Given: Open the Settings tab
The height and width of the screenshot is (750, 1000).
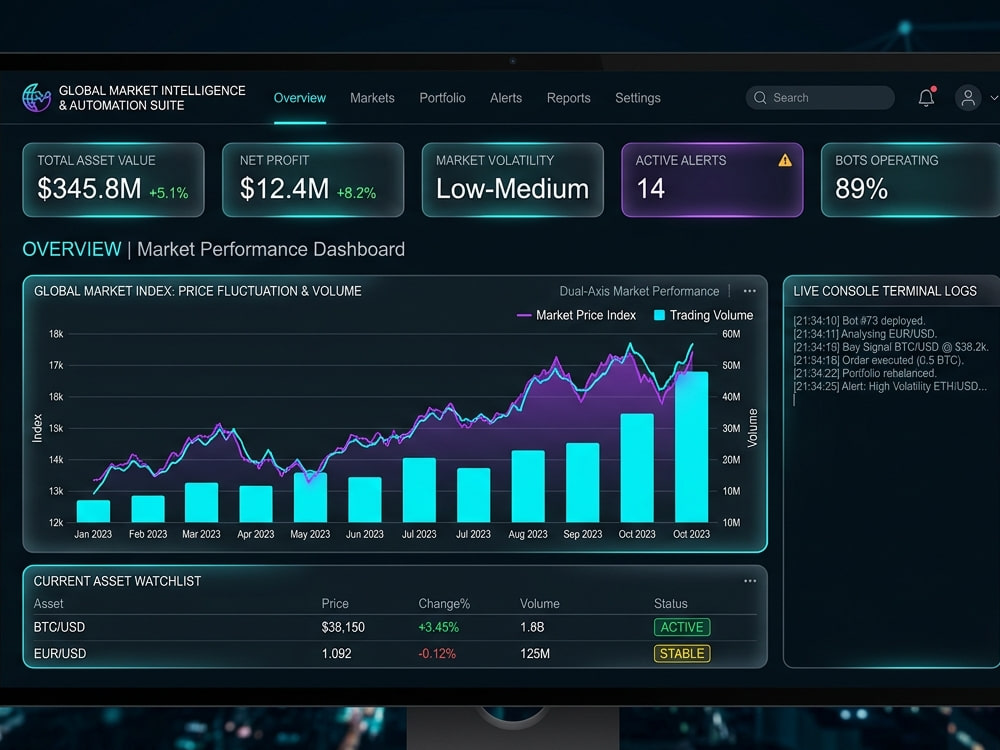Looking at the screenshot, I should [637, 98].
